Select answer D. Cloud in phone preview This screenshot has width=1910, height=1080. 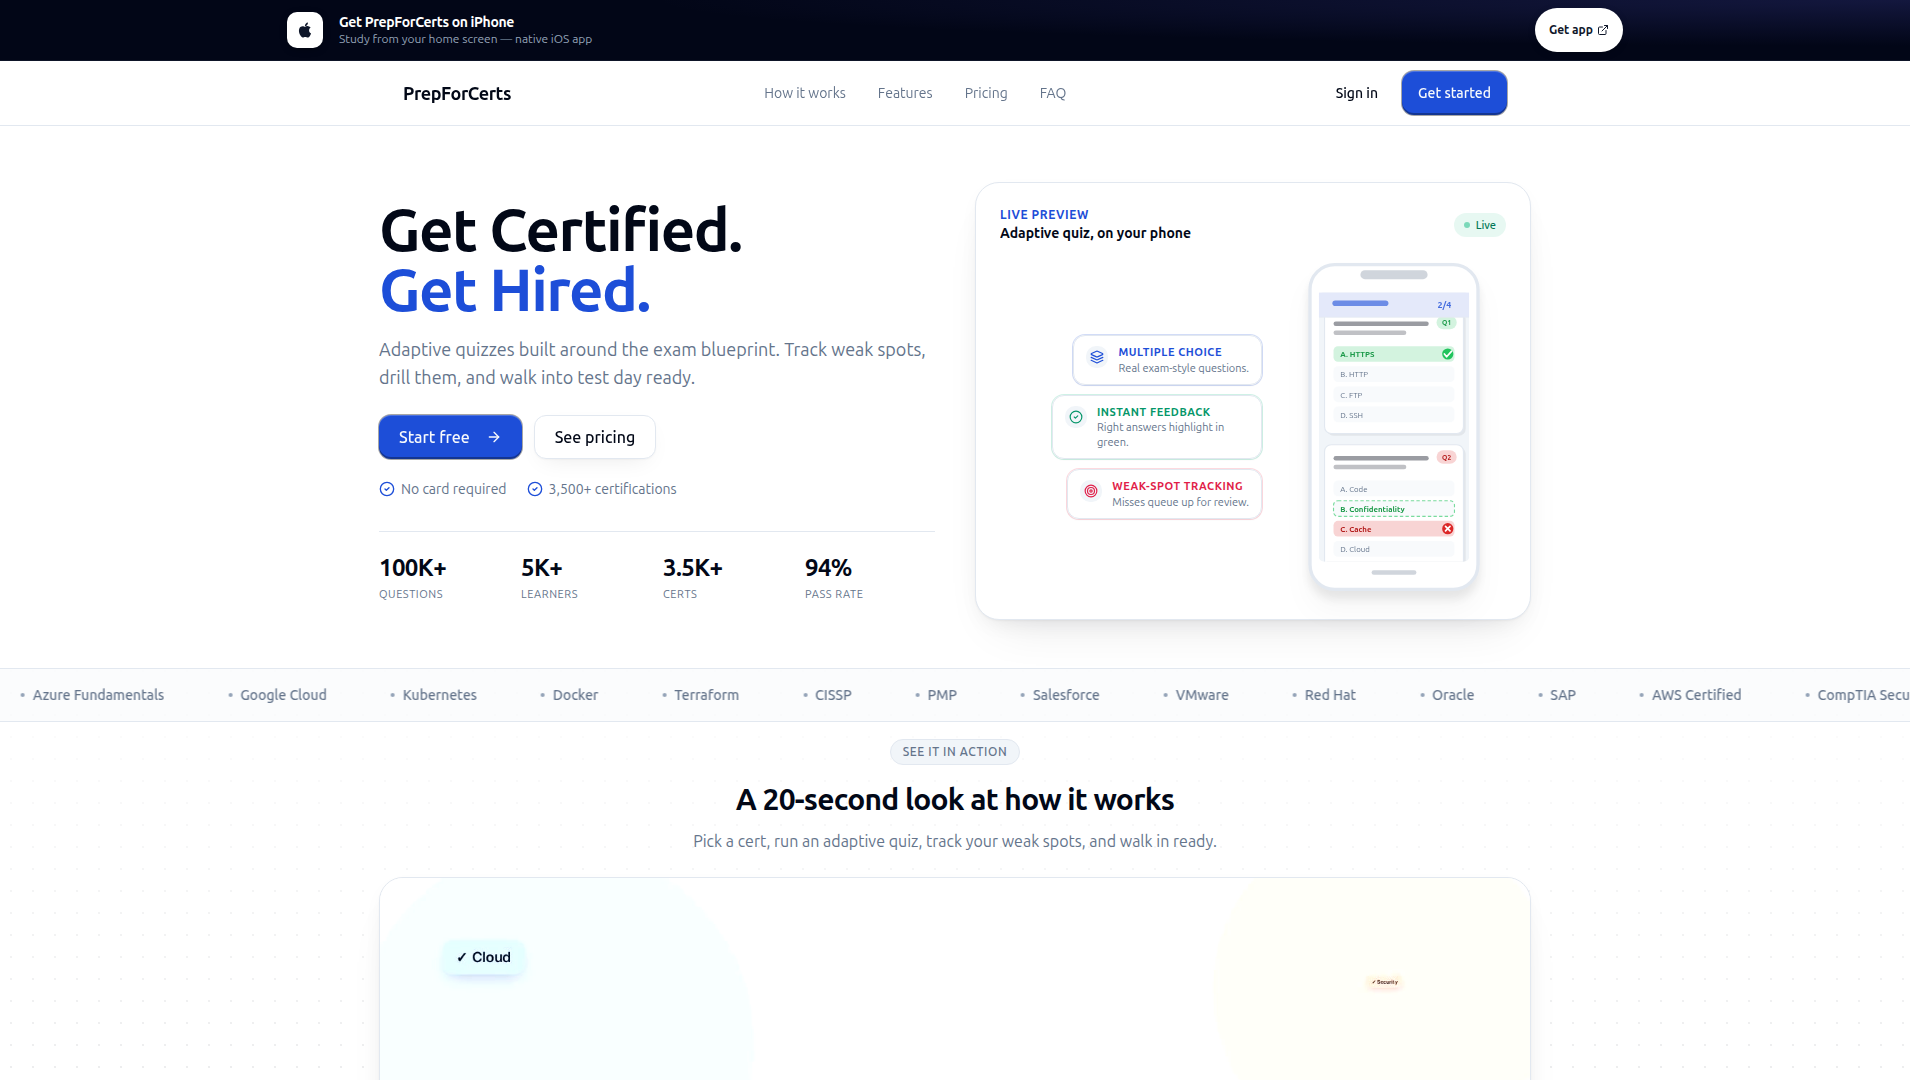click(1394, 549)
